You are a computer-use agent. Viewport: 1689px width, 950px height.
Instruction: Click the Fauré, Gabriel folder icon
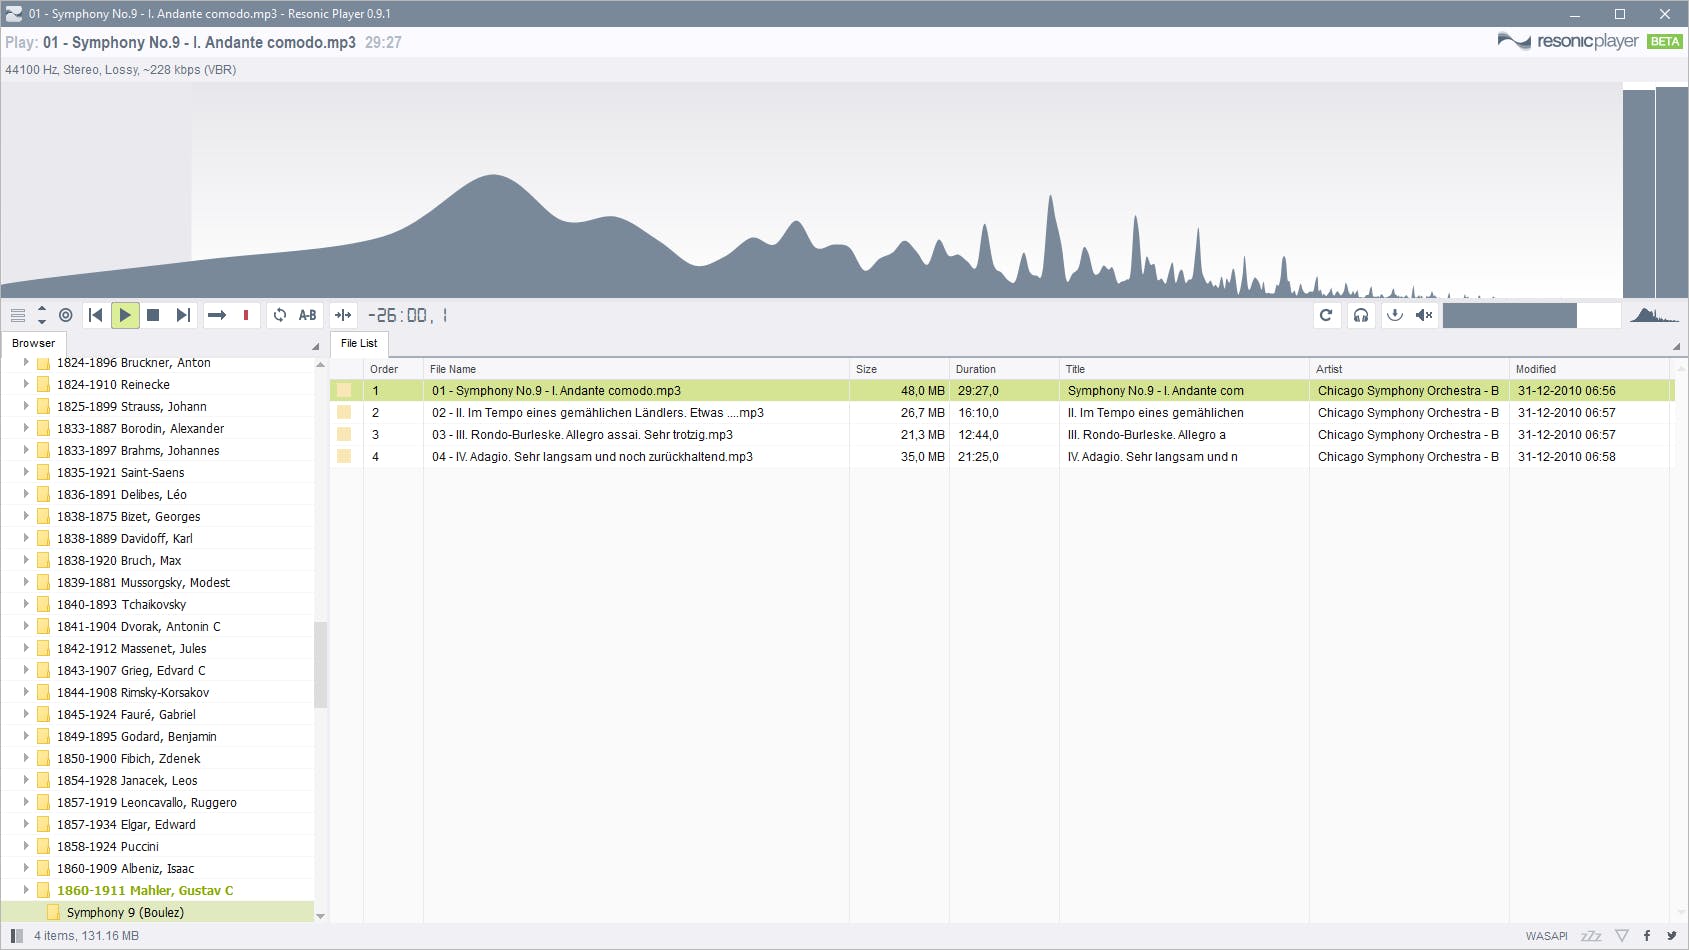click(x=43, y=714)
